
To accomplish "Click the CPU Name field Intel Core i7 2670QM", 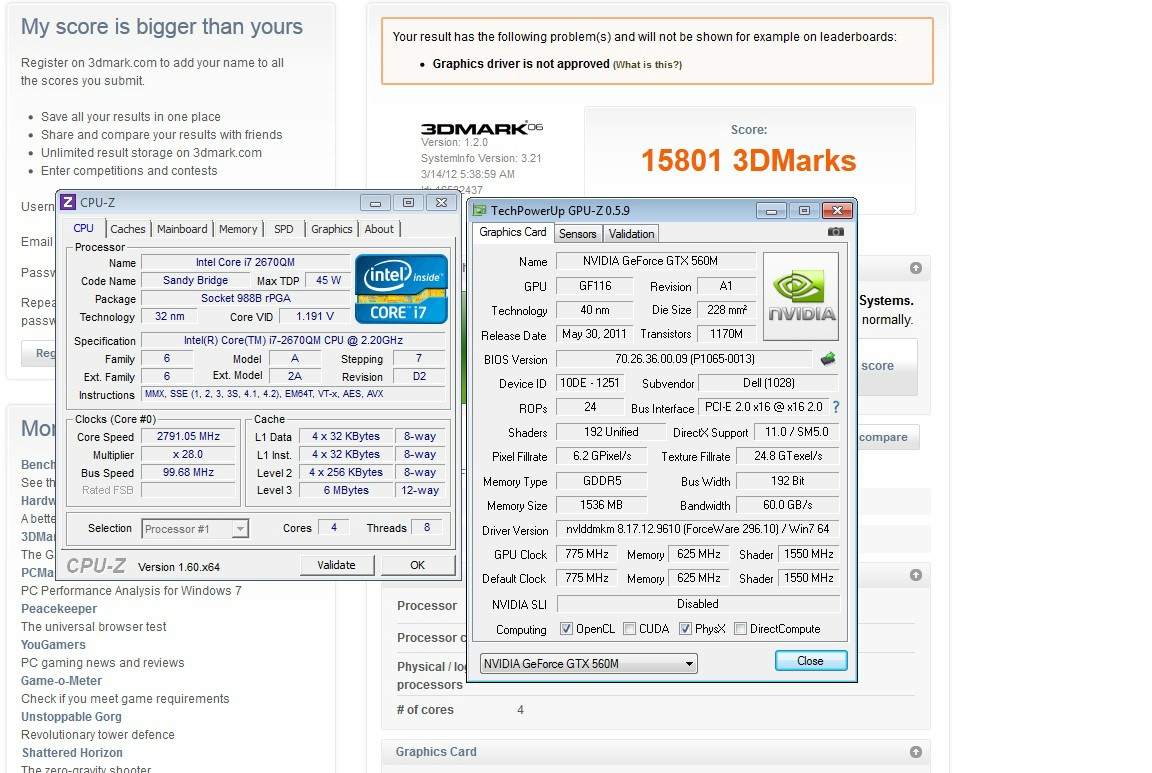I will (245, 262).
